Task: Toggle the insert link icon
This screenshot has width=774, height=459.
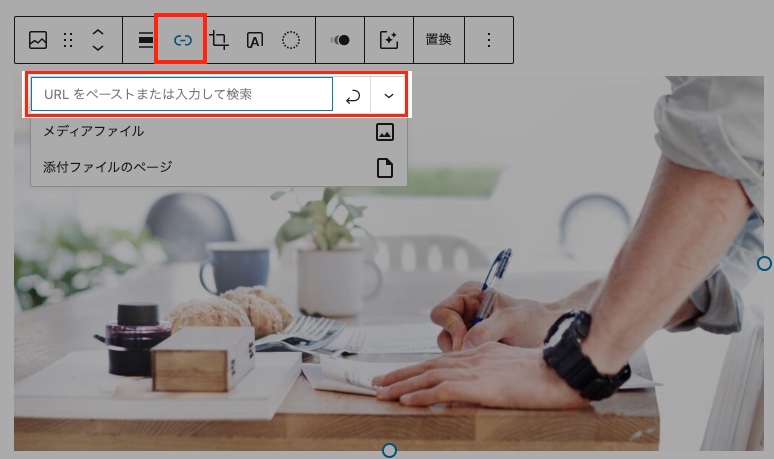Action: pos(183,40)
